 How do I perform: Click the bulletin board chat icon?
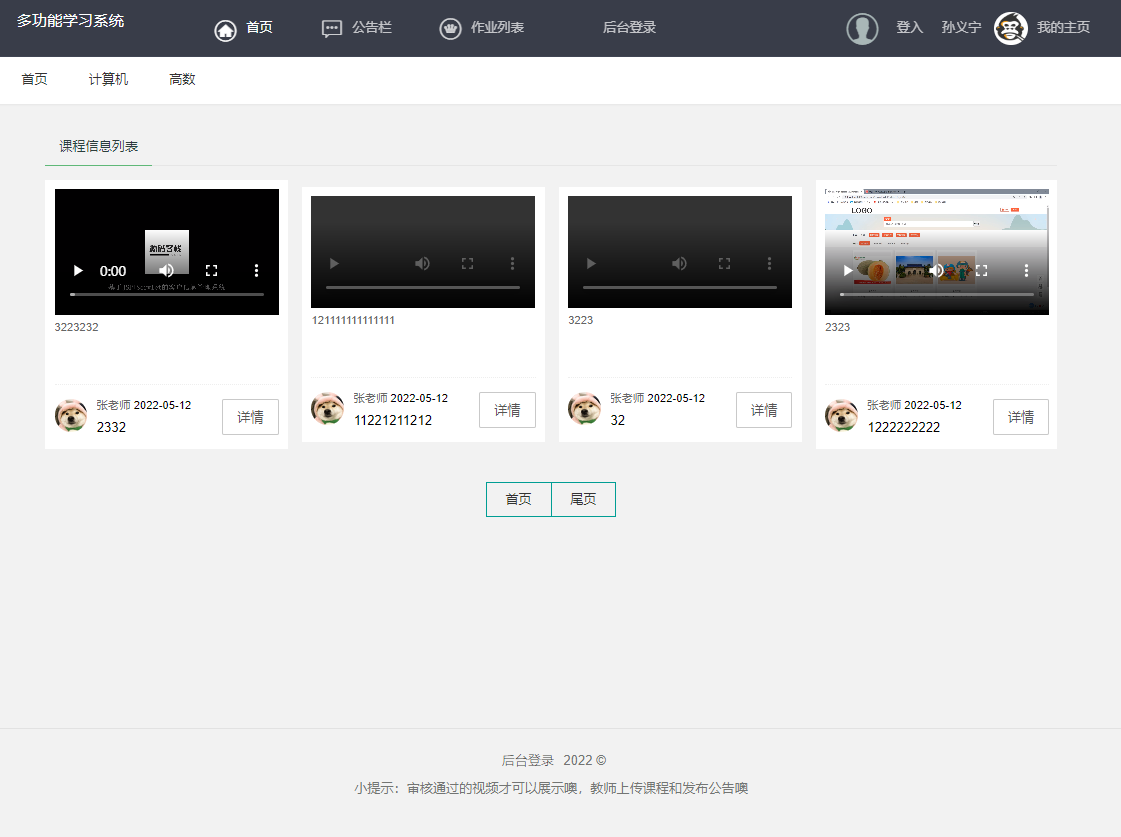(332, 29)
